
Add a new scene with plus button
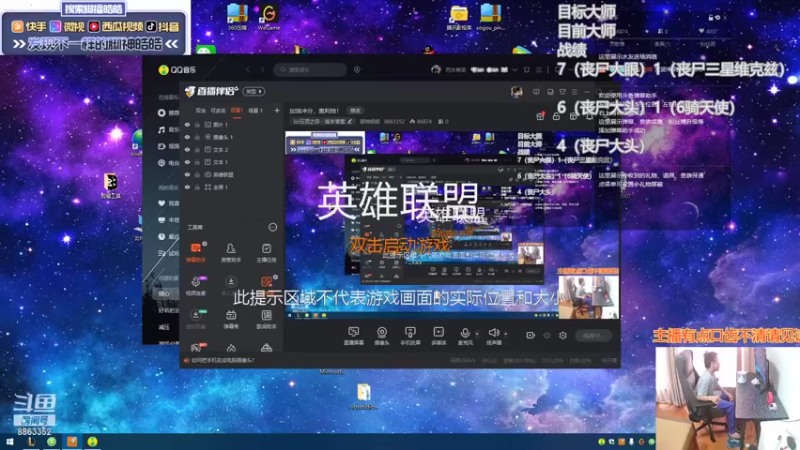277,110
